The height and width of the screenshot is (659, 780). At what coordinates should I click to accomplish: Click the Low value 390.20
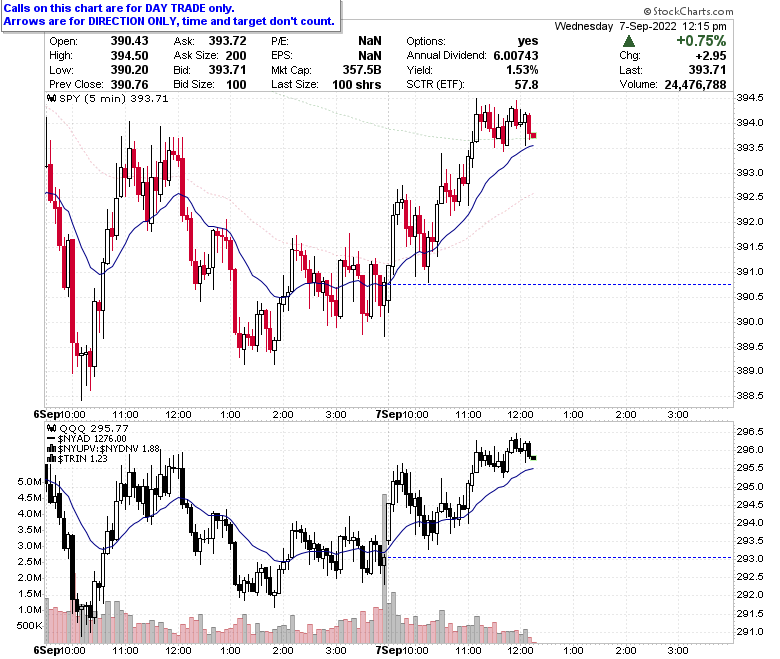129,70
